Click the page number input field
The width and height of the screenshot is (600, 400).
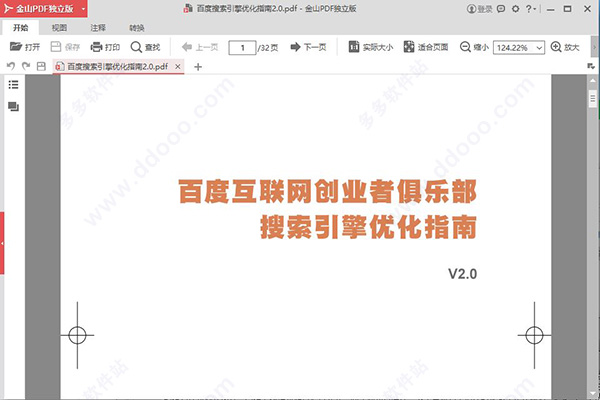[x=242, y=47]
